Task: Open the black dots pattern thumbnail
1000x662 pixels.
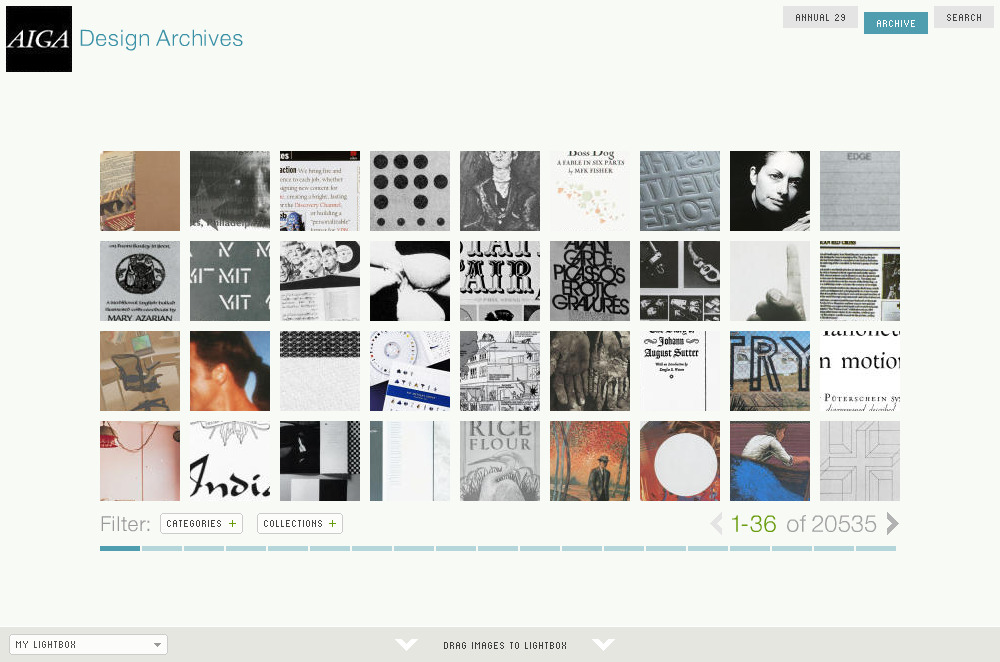Action: 410,191
